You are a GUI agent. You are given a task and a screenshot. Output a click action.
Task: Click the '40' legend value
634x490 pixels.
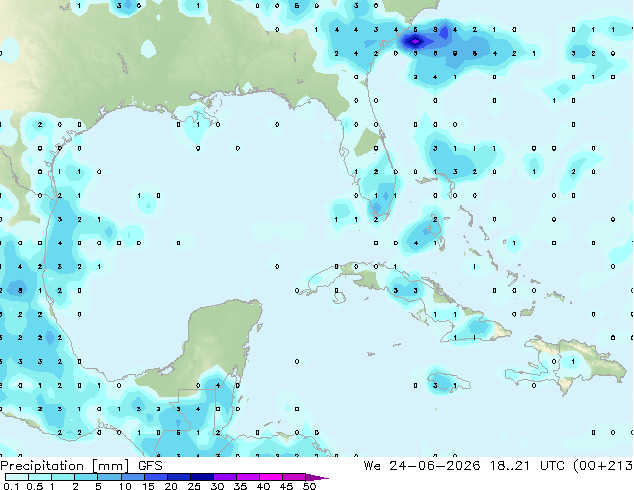pos(263,486)
